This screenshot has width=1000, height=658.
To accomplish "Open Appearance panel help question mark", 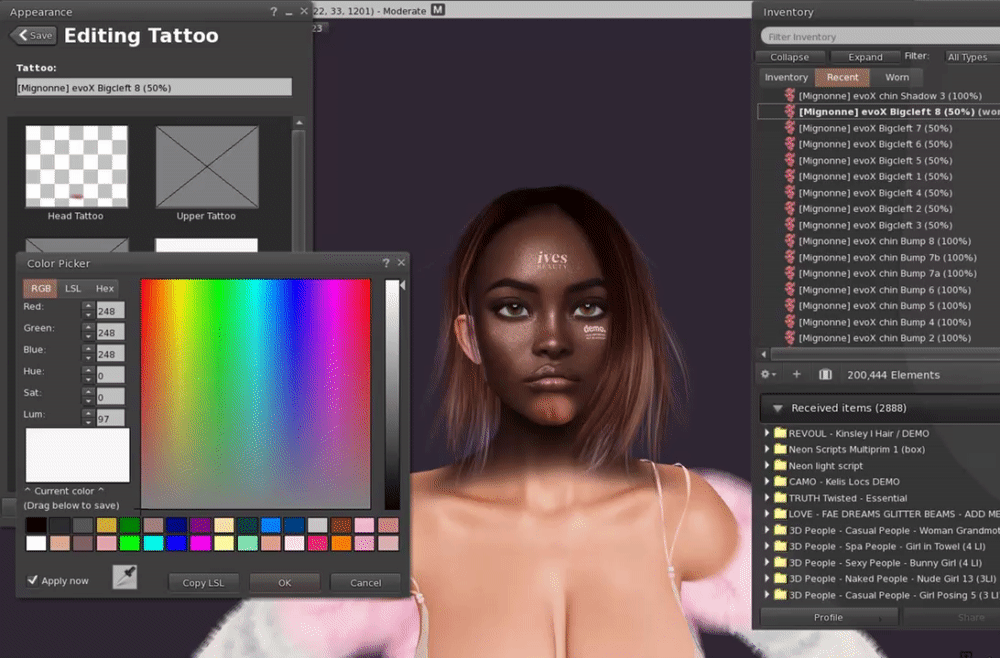I will pyautogui.click(x=274, y=11).
